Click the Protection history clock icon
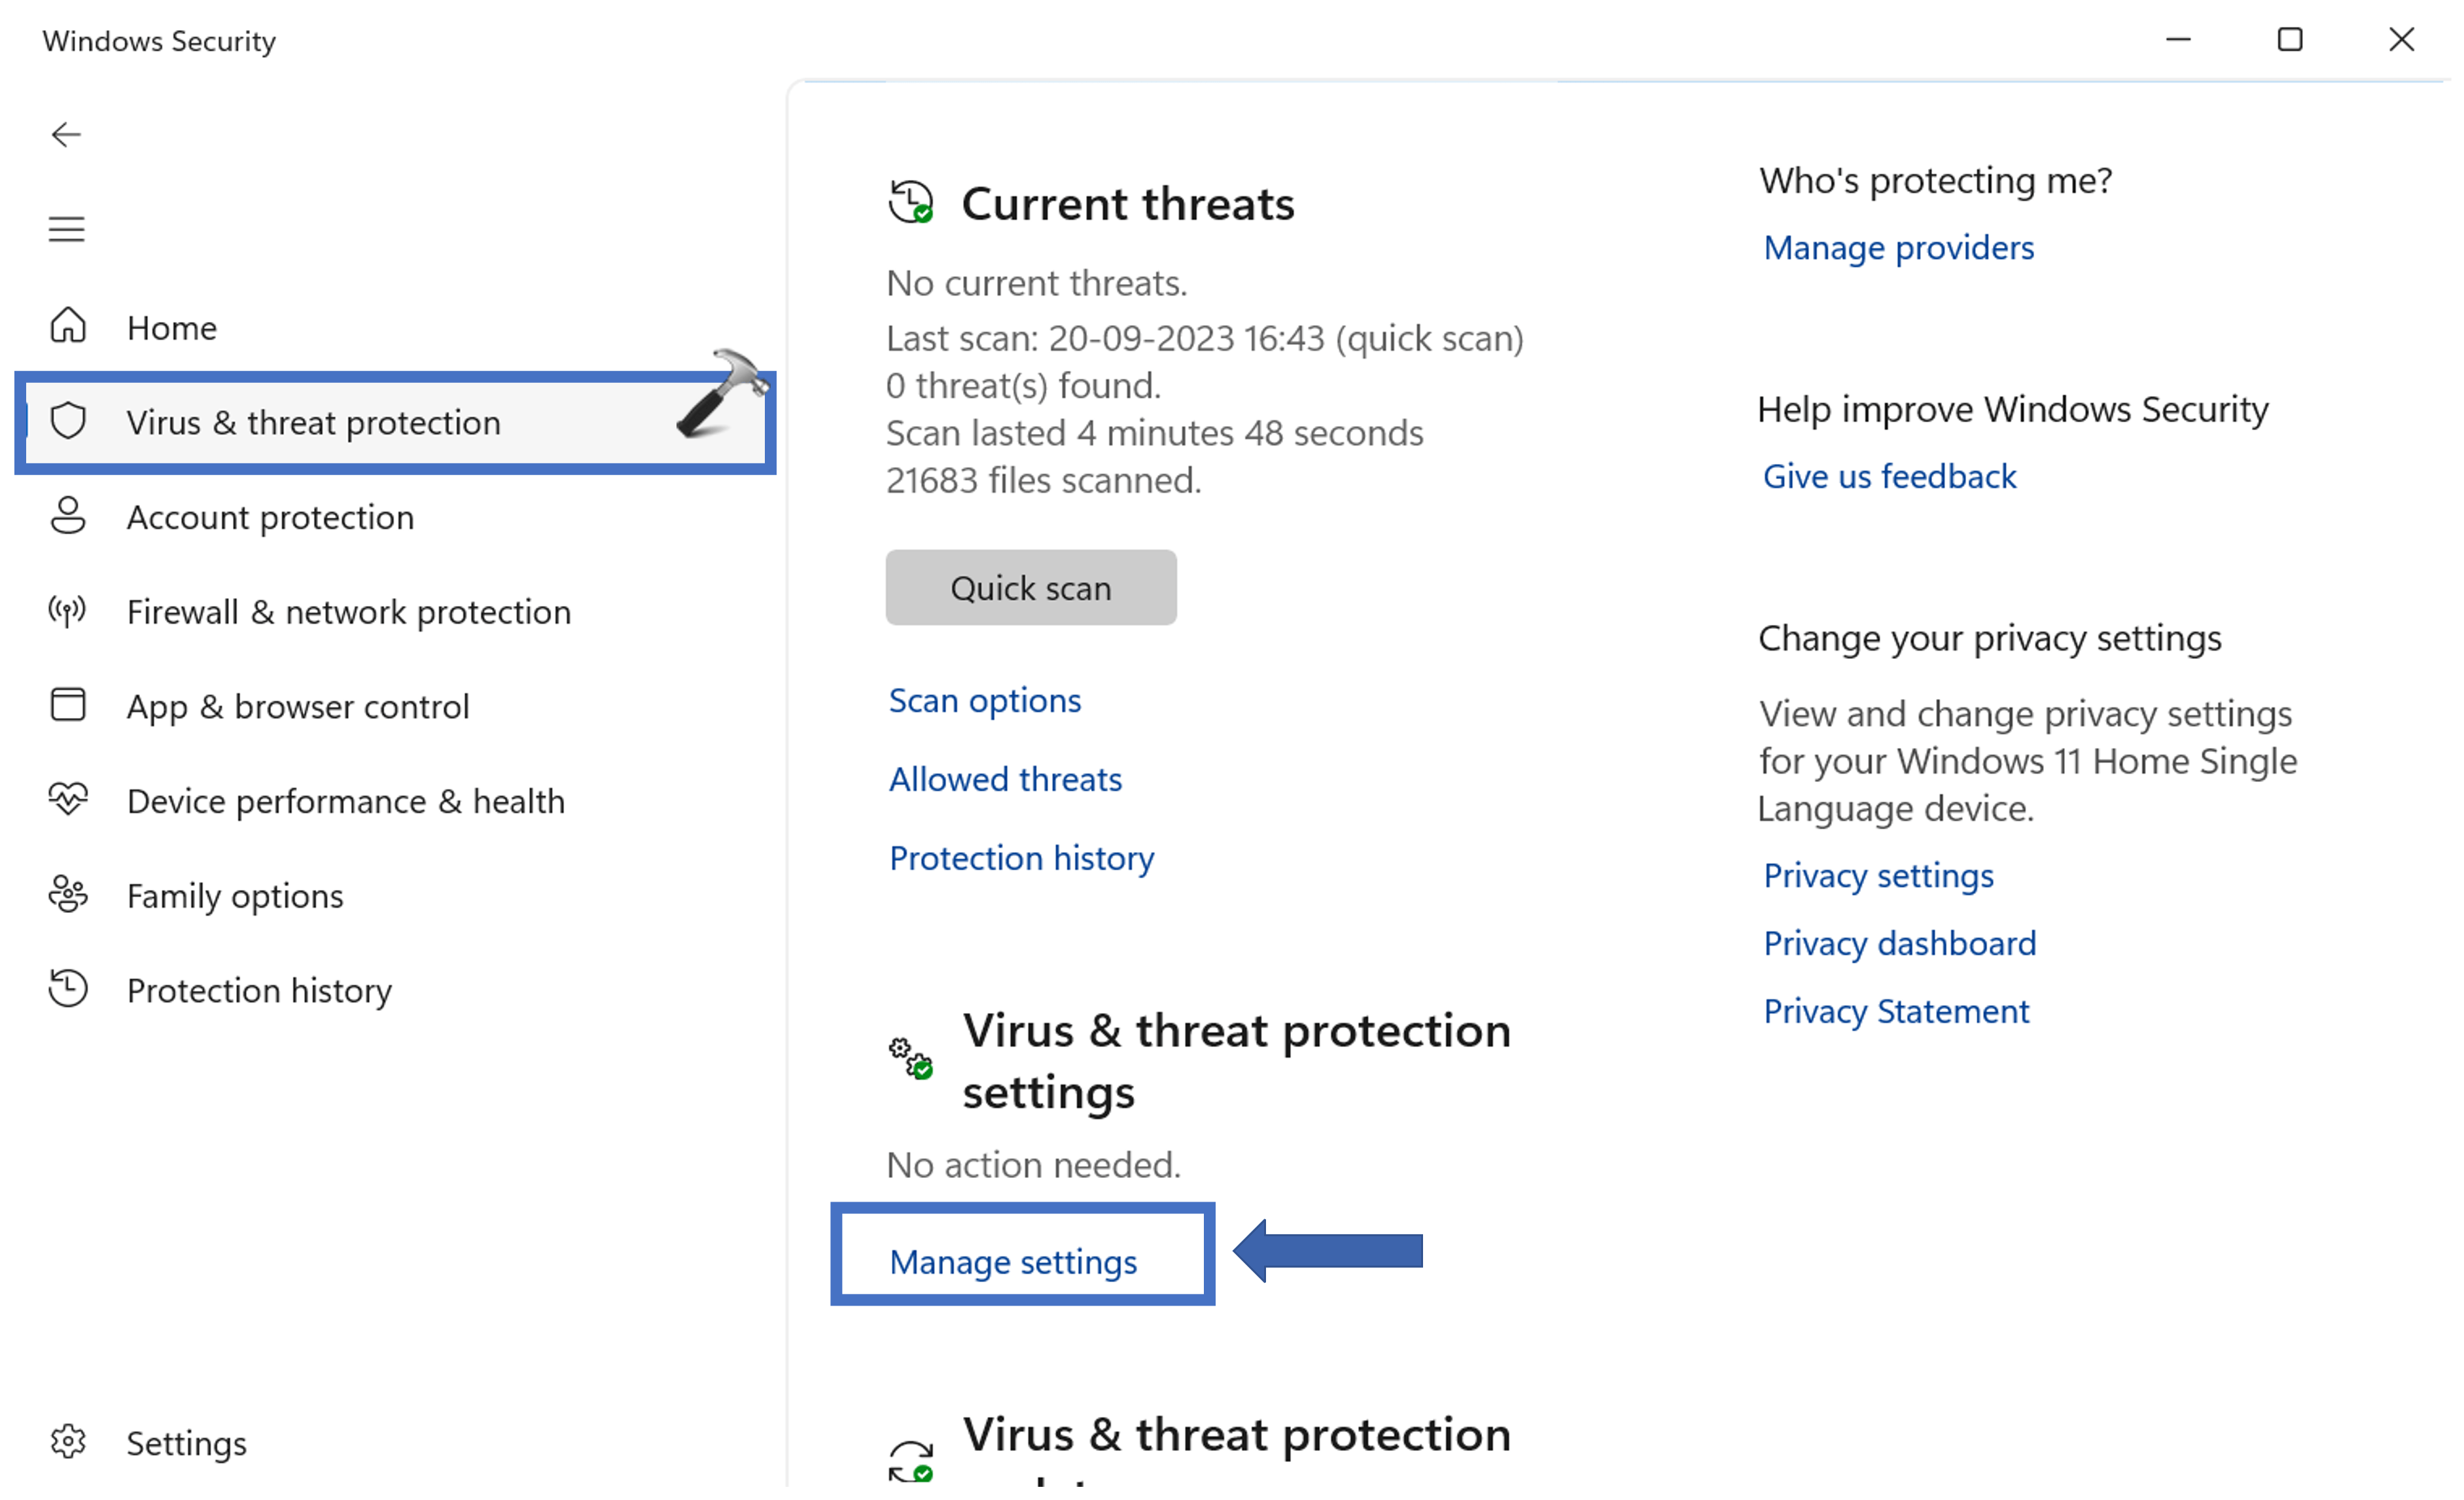2464x1500 pixels. tap(67, 989)
